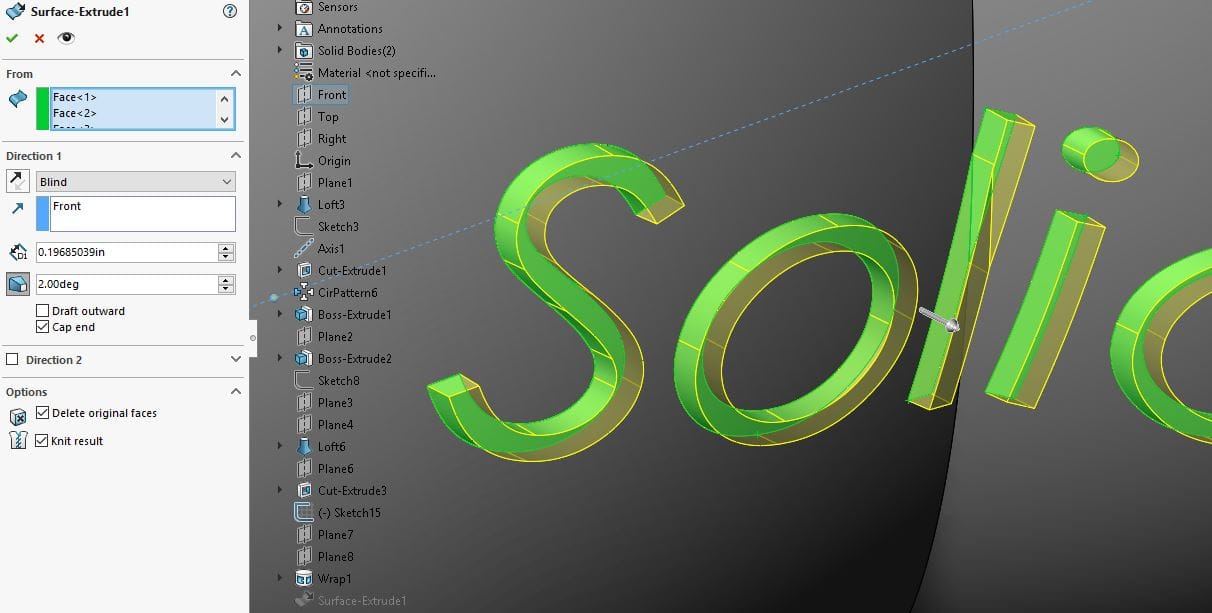
Task: Toggle the draft on/off icon
Action: tap(17, 285)
